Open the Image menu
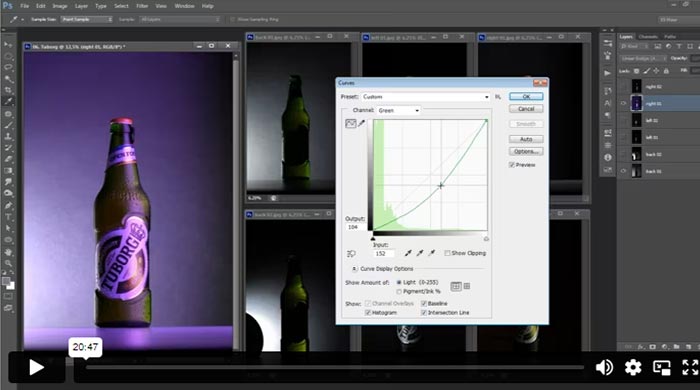Image resolution: width=700 pixels, height=390 pixels. tap(60, 6)
